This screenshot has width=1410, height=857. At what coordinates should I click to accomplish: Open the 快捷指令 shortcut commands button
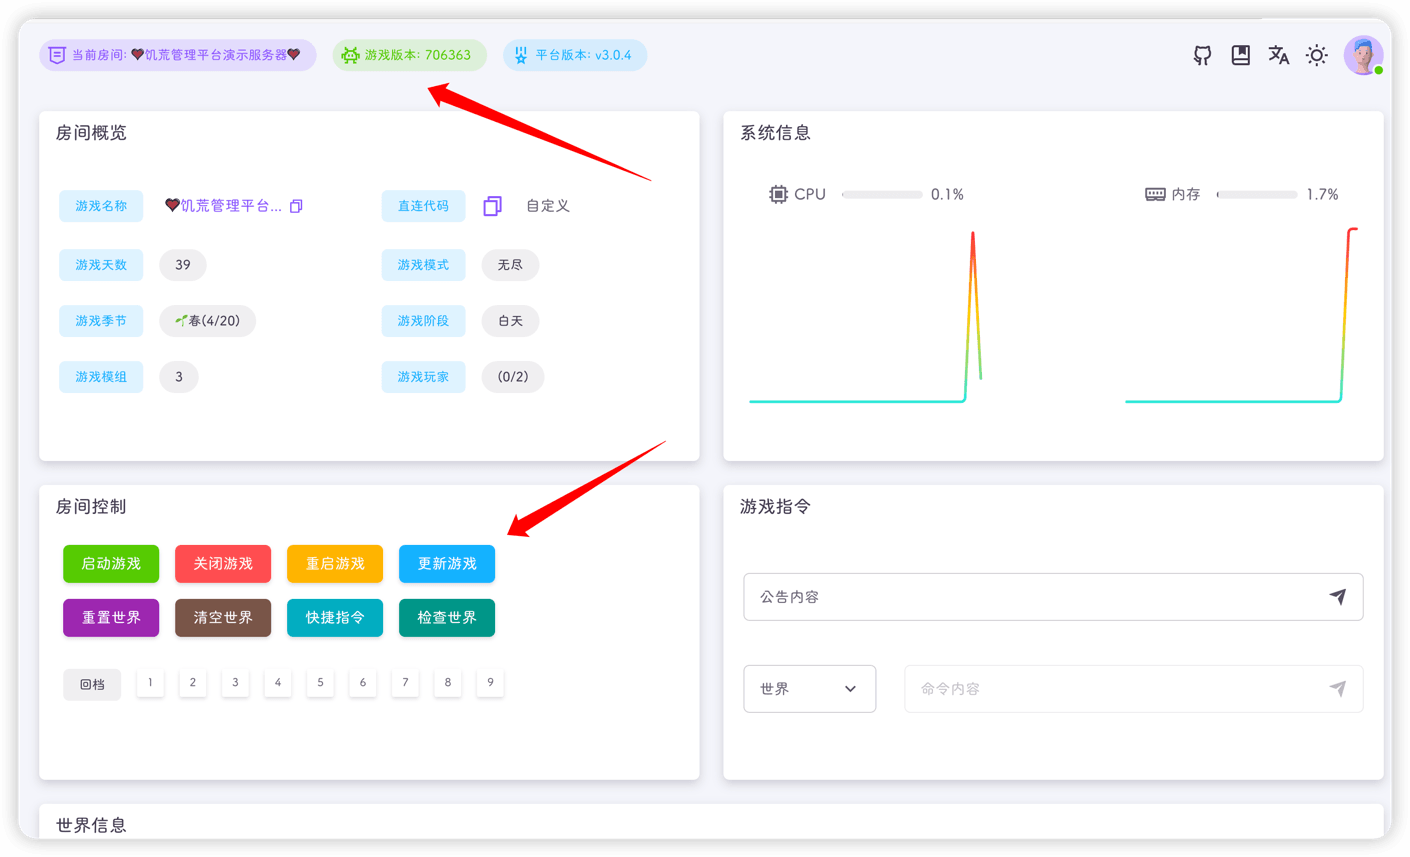[335, 618]
